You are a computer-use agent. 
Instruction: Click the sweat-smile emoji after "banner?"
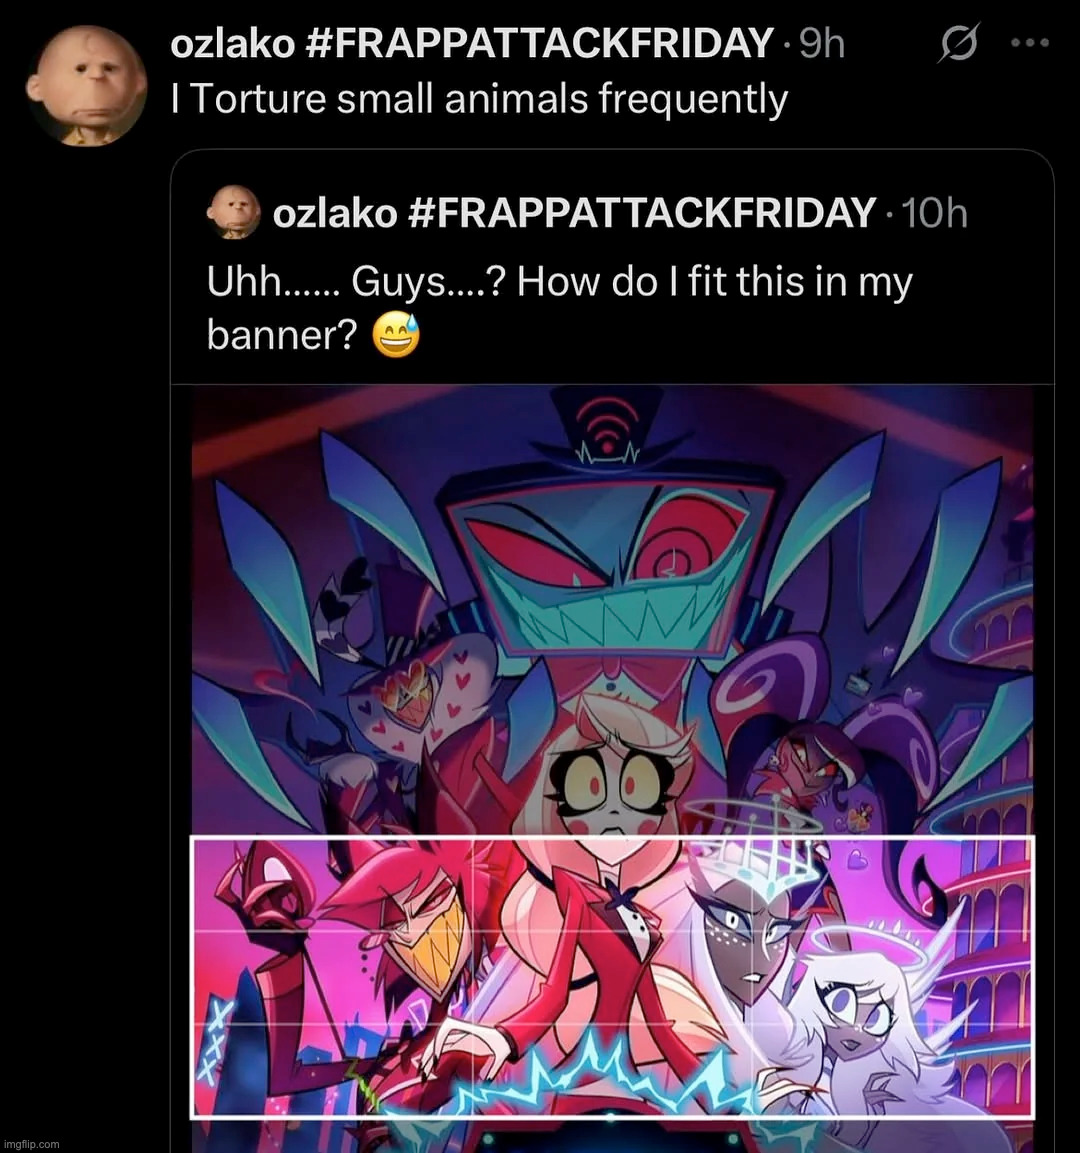(396, 336)
